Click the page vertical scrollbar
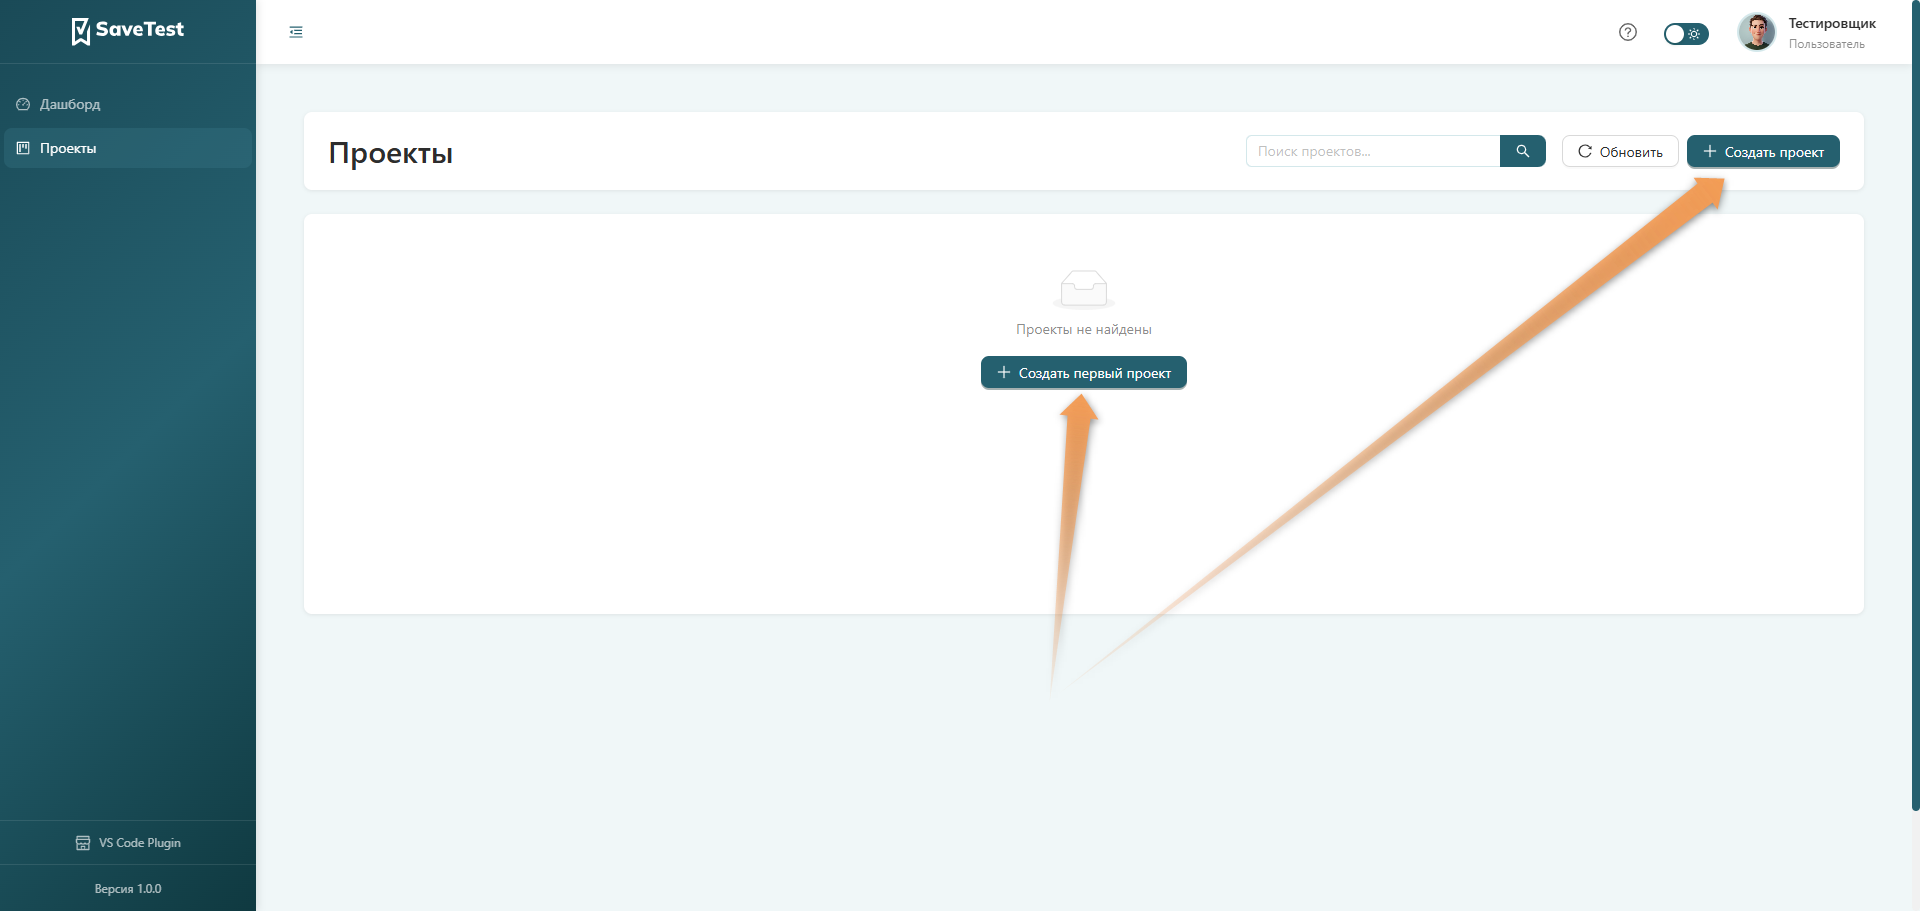Screen dimensions: 1920x911 [x=1914, y=400]
